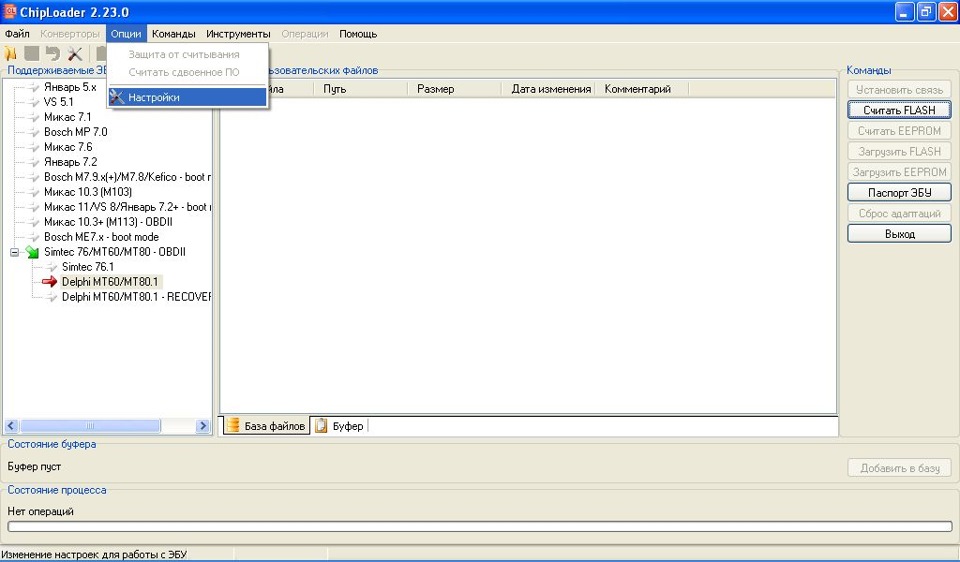Click the tree's horizontal scrollbar right arrow
This screenshot has width=960, height=562.
203,425
